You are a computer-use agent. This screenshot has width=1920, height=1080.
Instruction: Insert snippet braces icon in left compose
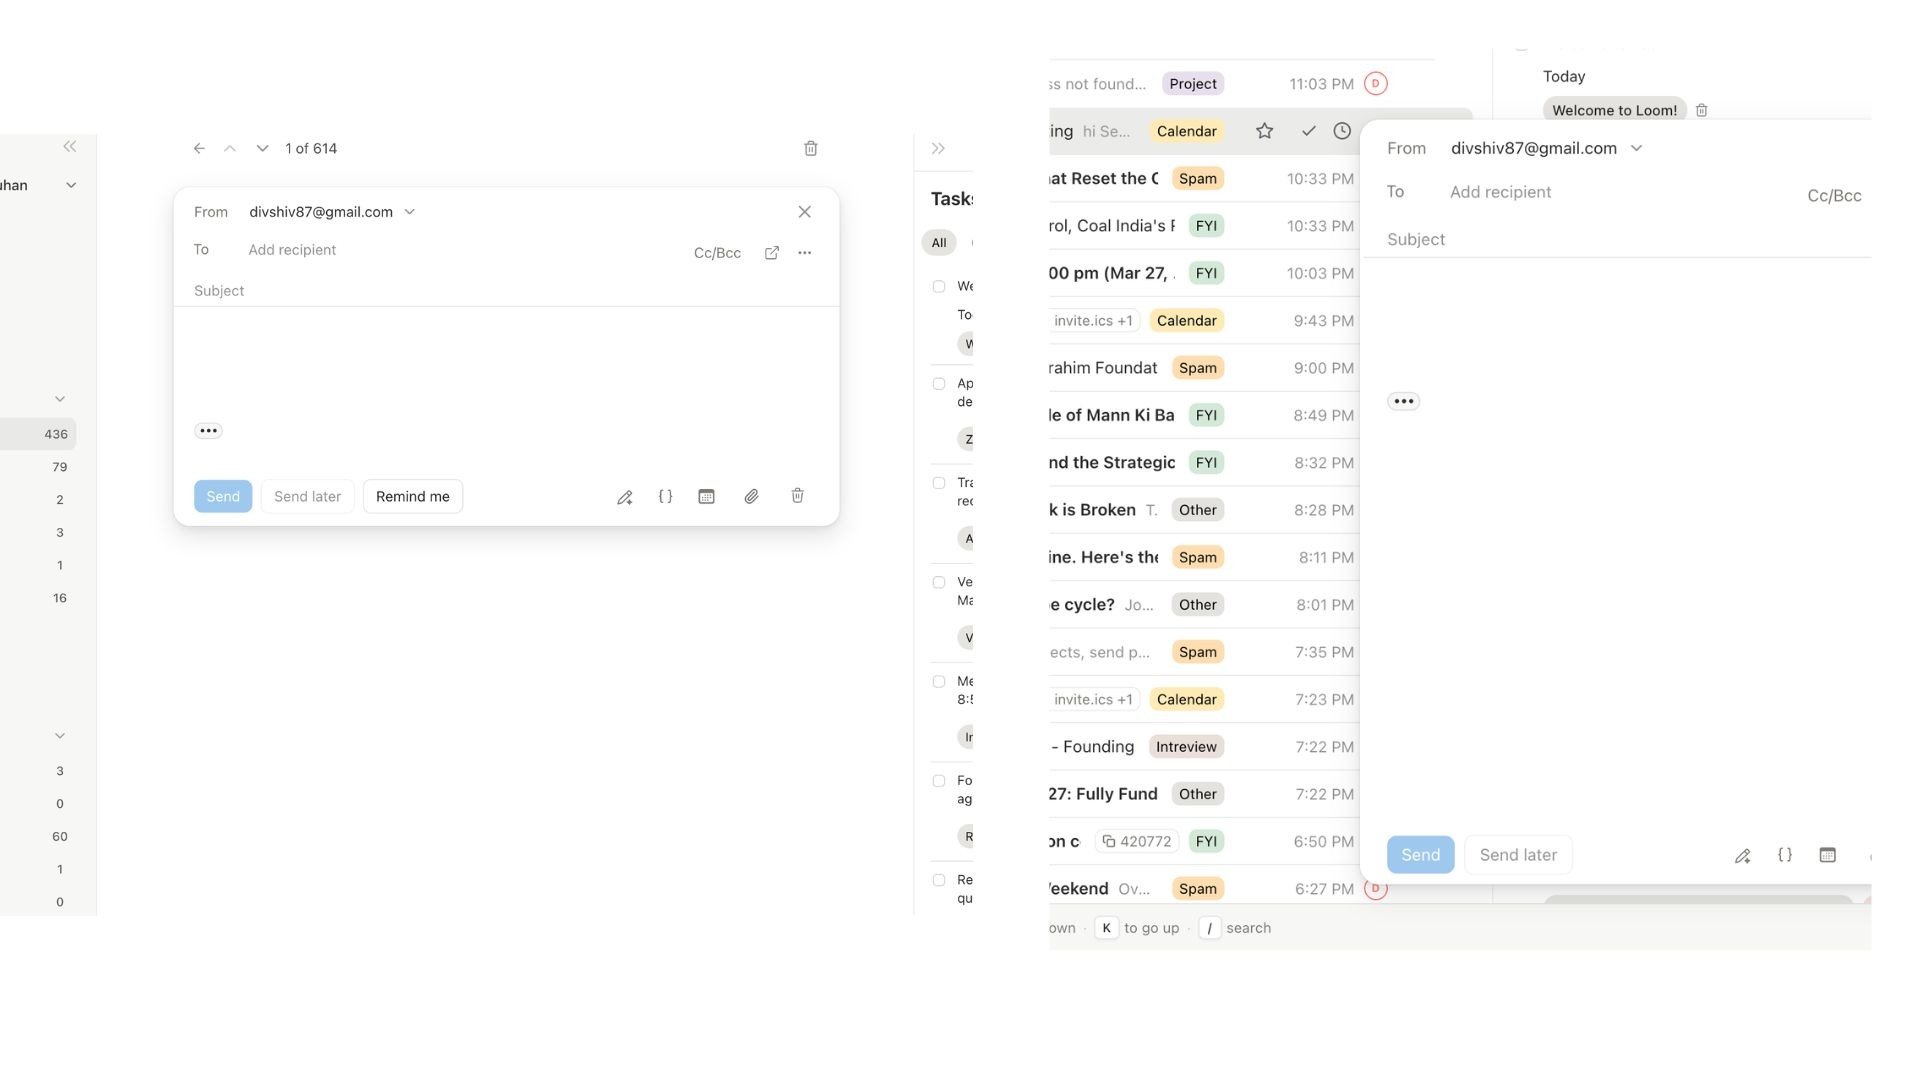pyautogui.click(x=665, y=496)
